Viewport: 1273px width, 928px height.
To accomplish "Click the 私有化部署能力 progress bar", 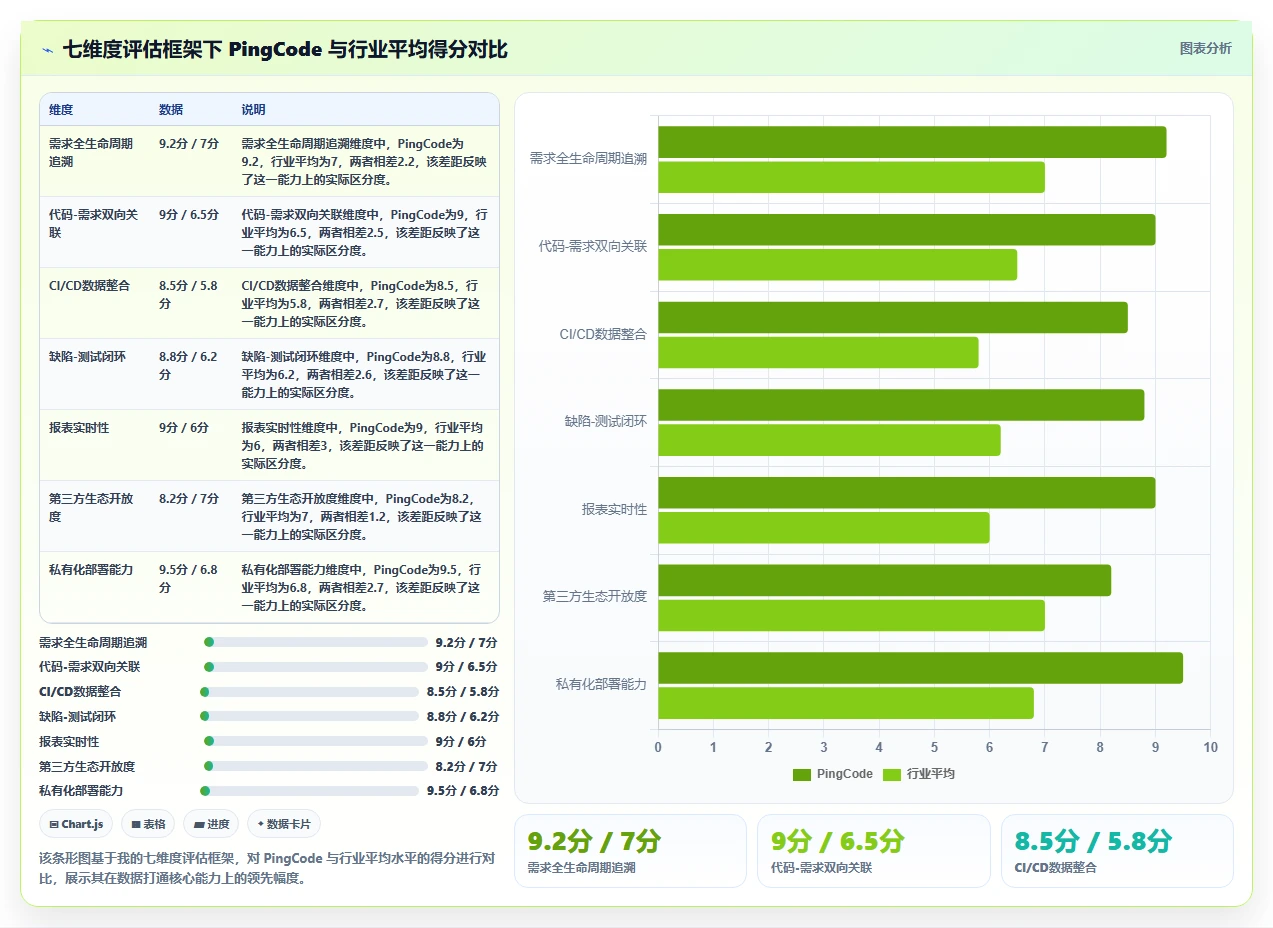I will tap(309, 791).
